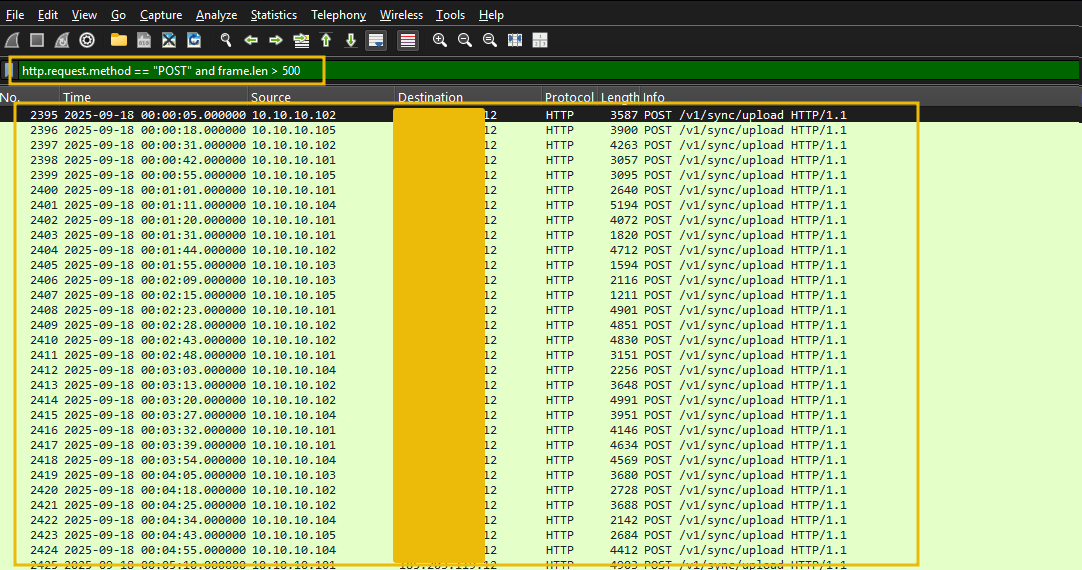Image resolution: width=1082 pixels, height=570 pixels.
Task: Select packet number 2395
Action: tap(540, 115)
